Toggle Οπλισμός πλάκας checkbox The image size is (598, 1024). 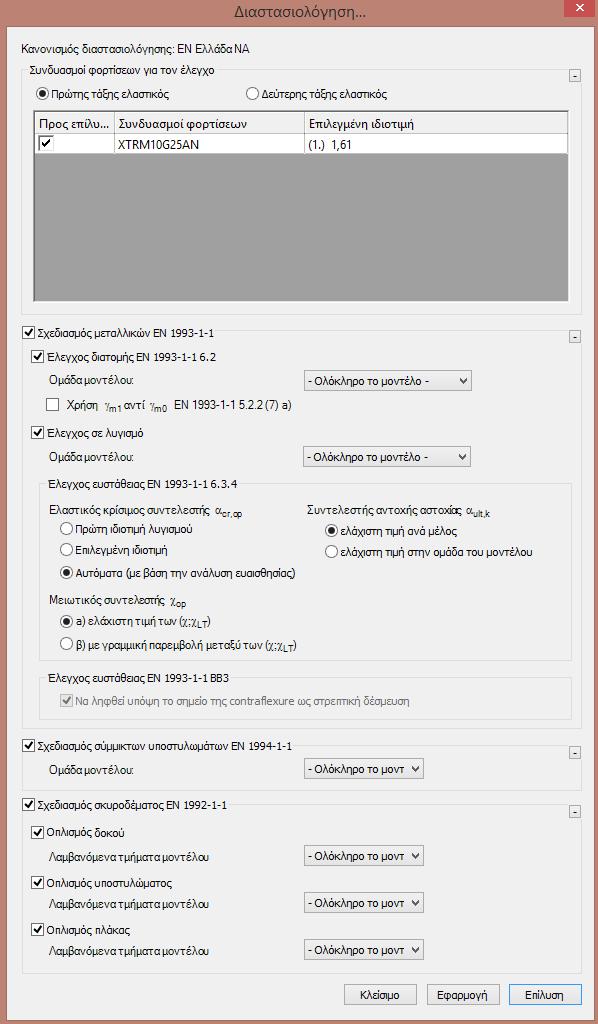pos(38,929)
